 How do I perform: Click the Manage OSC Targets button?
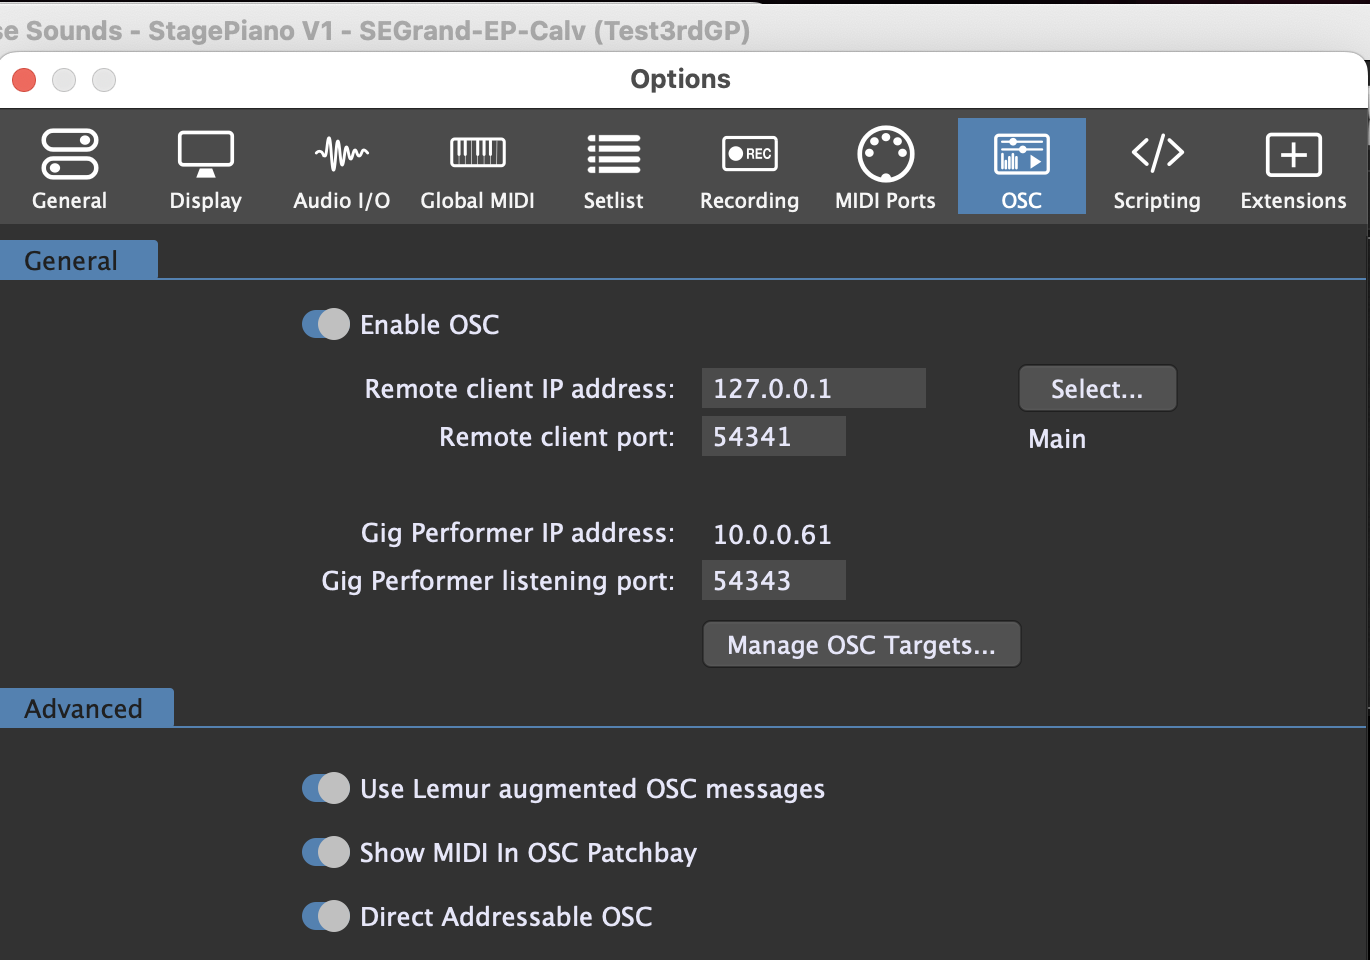pos(861,645)
